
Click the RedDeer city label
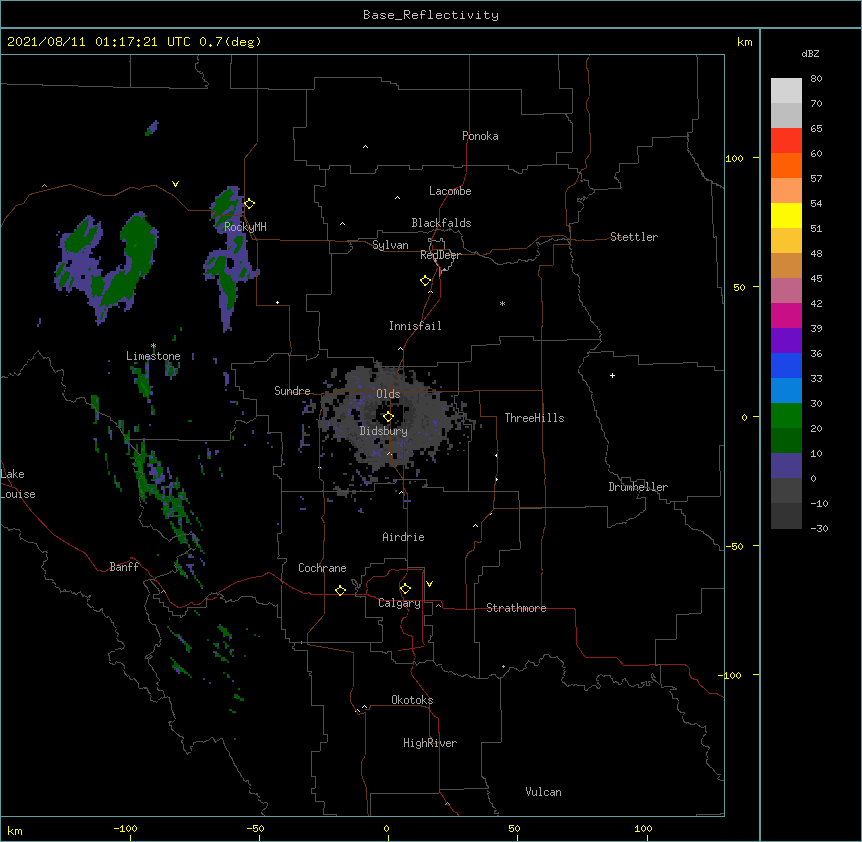[440, 255]
